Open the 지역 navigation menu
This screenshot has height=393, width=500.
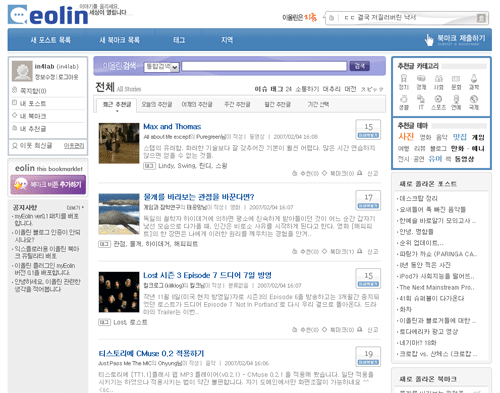click(227, 40)
